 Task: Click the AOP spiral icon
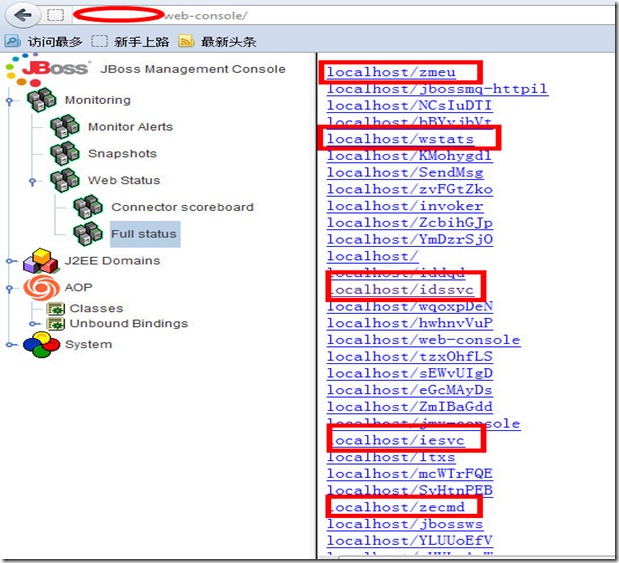(x=41, y=287)
